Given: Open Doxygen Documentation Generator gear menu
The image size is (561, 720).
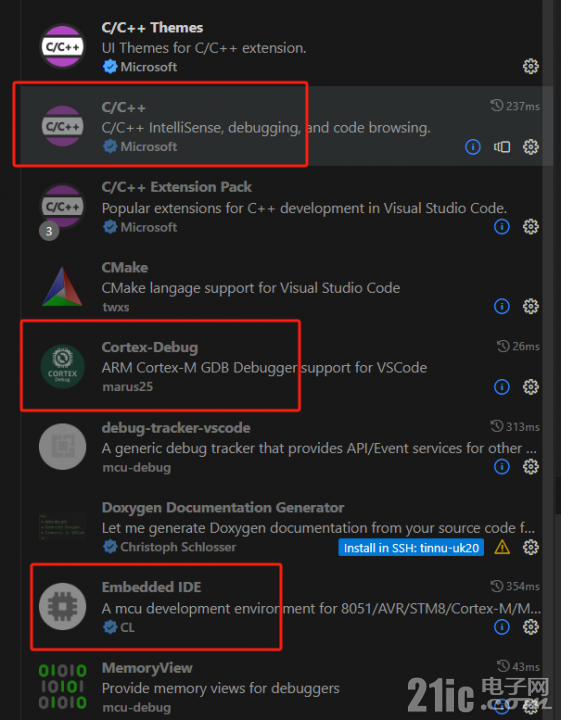Looking at the screenshot, I should click(x=531, y=547).
